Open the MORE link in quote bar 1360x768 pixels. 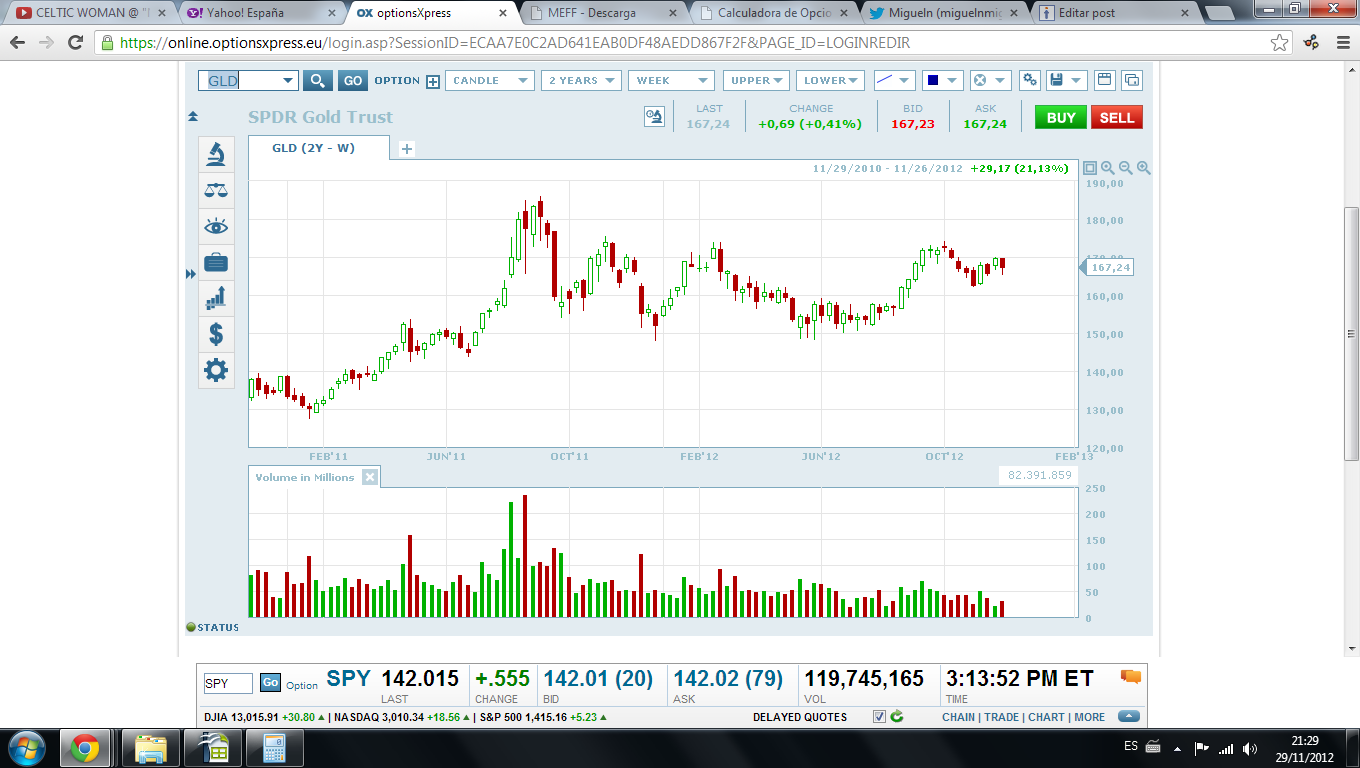[1090, 717]
